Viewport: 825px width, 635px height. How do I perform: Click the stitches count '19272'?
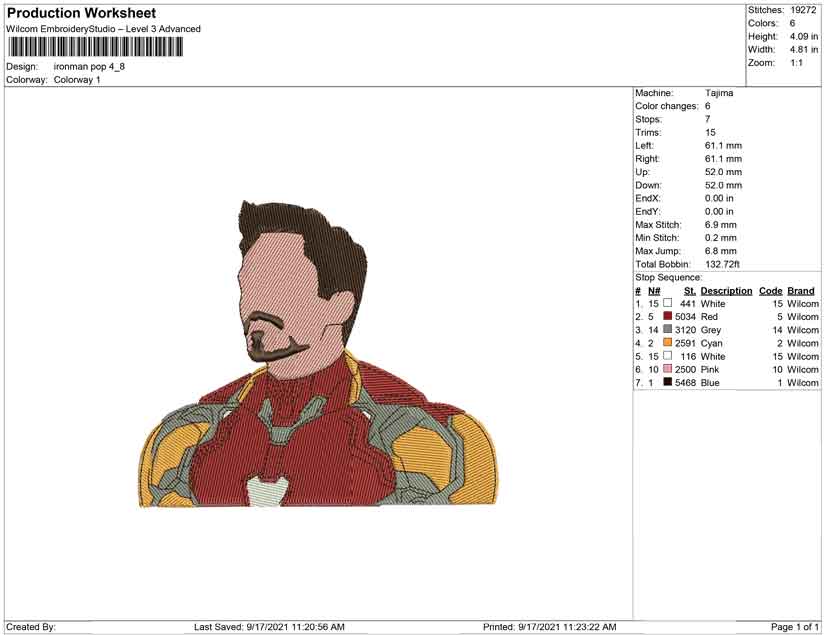point(803,10)
